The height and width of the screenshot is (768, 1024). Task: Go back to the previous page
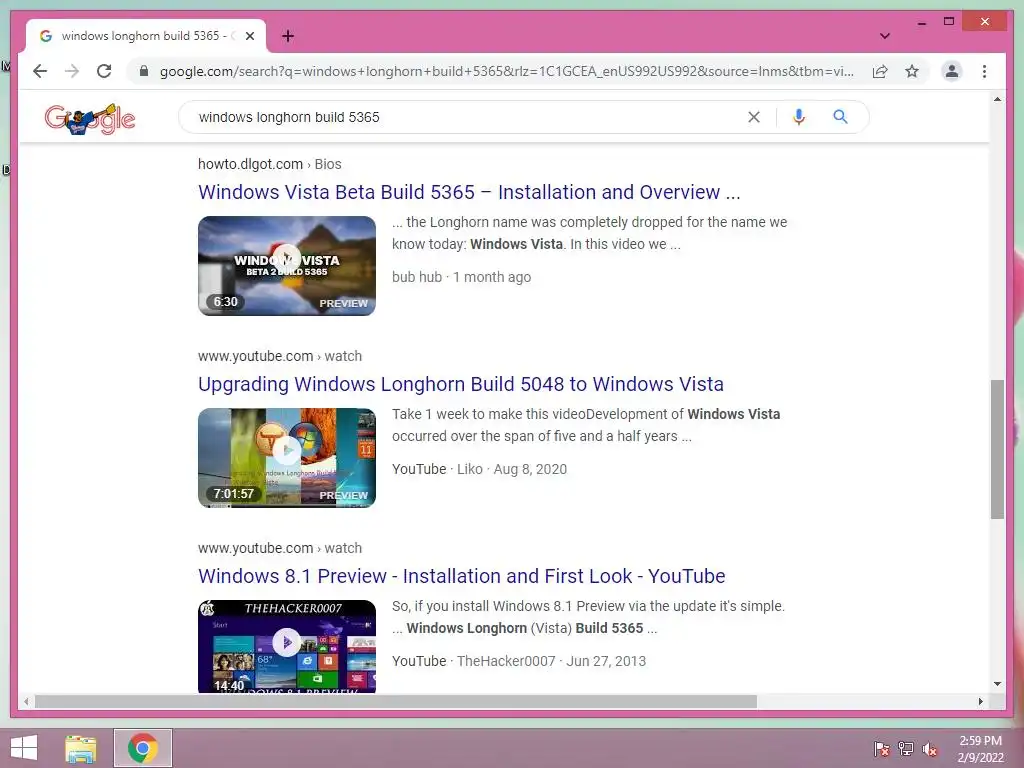click(x=40, y=71)
